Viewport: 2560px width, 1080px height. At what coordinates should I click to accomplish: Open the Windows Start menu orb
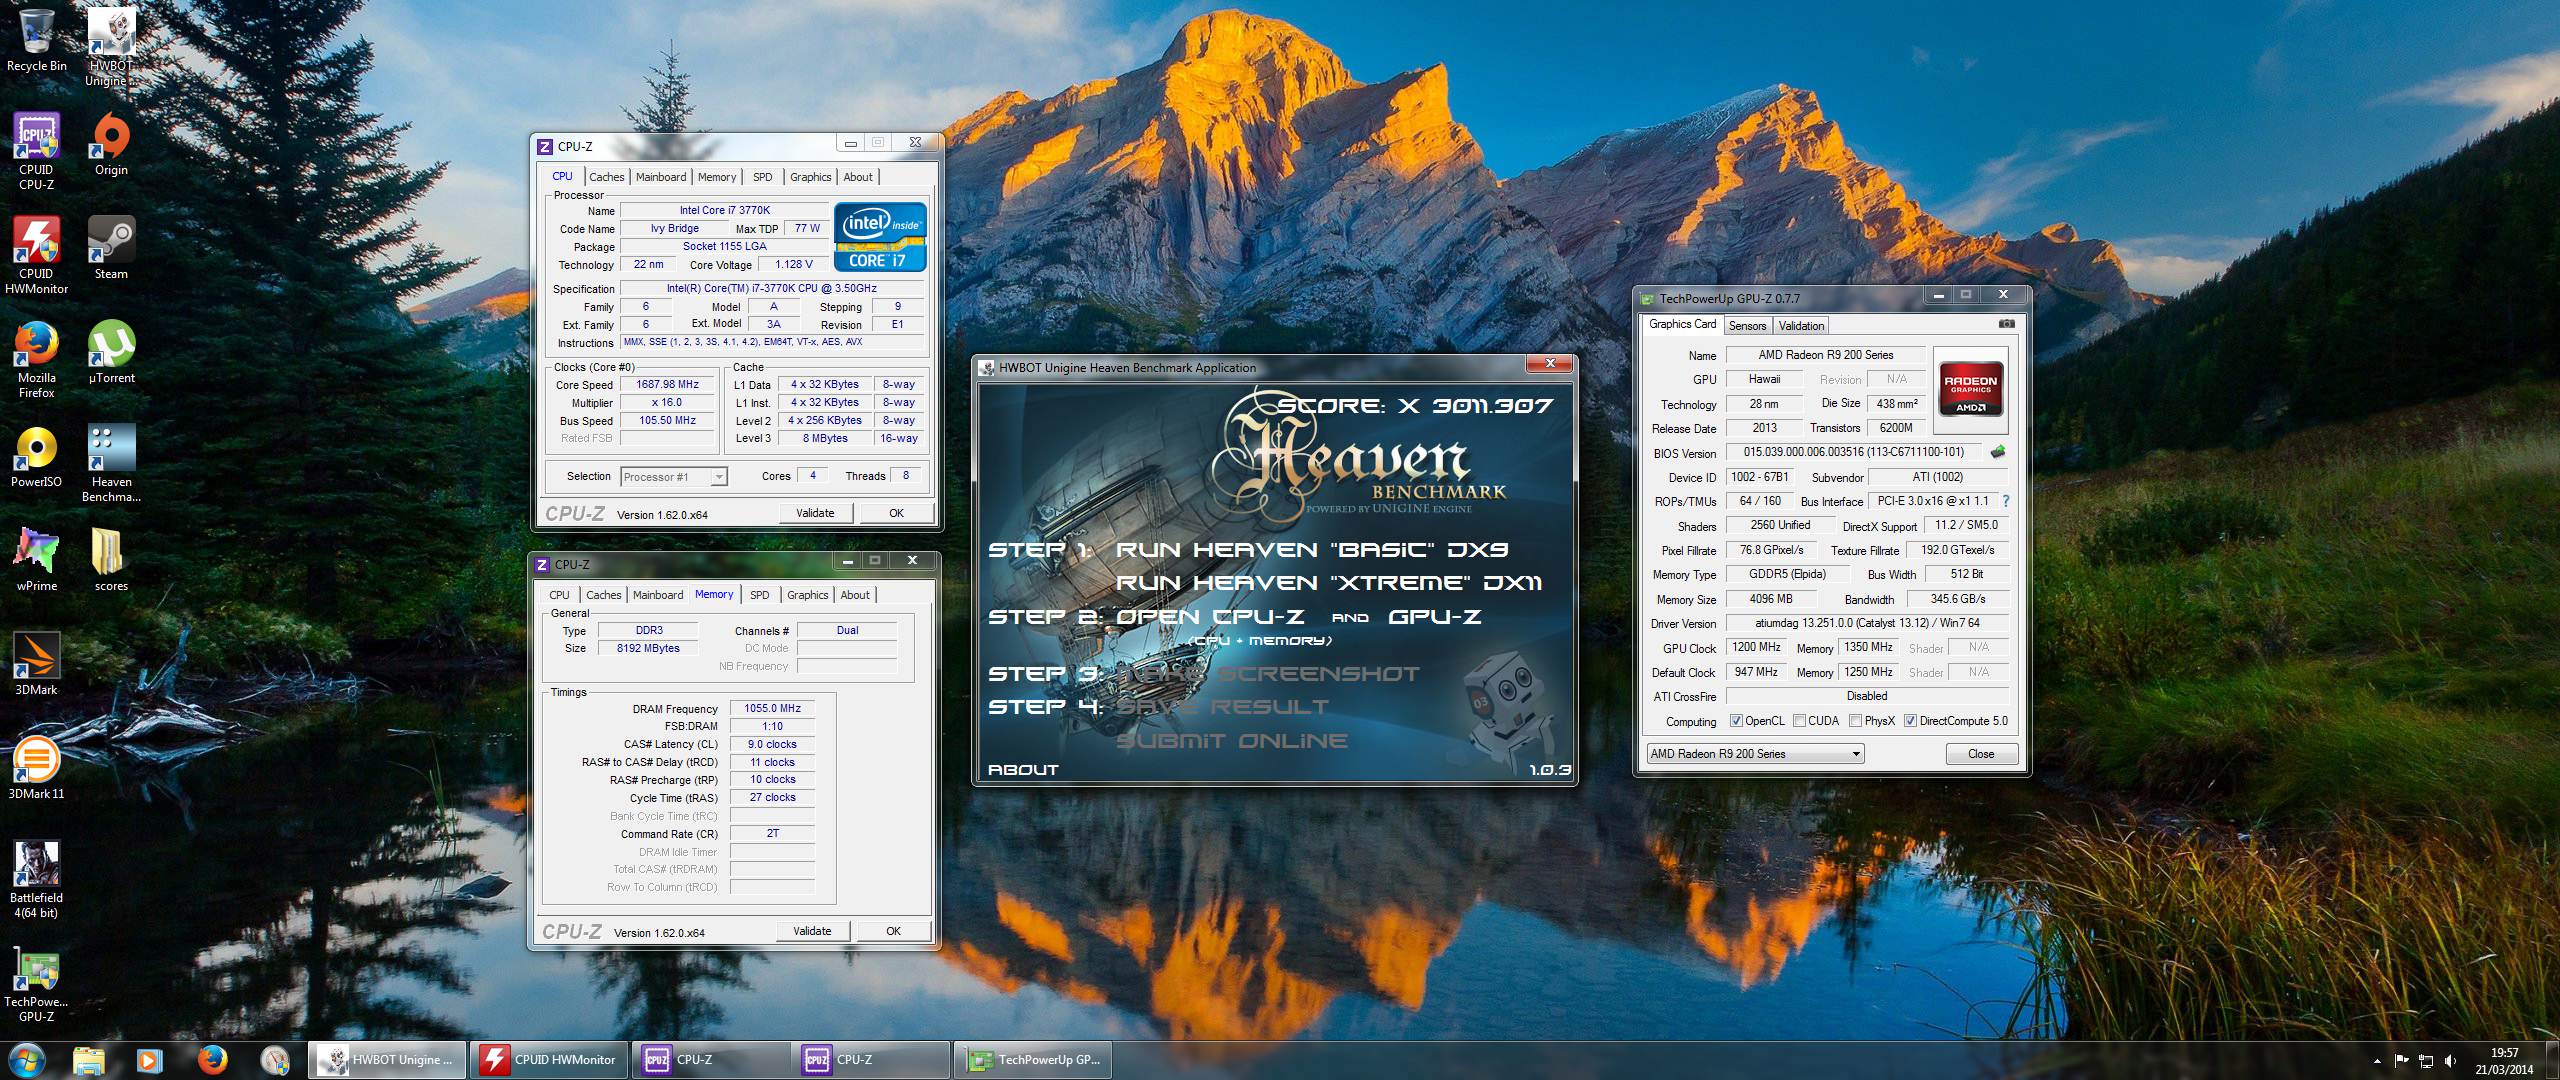coord(27,1059)
